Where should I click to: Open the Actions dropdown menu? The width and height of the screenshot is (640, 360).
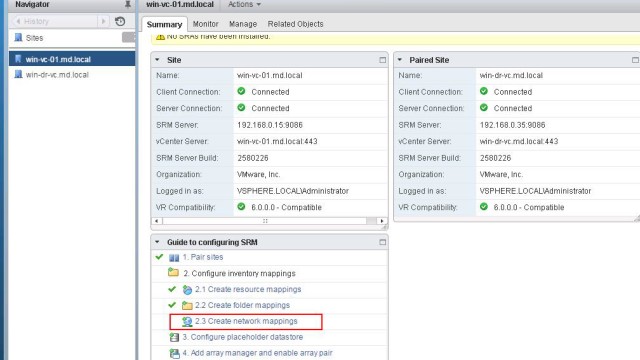tap(244, 4)
